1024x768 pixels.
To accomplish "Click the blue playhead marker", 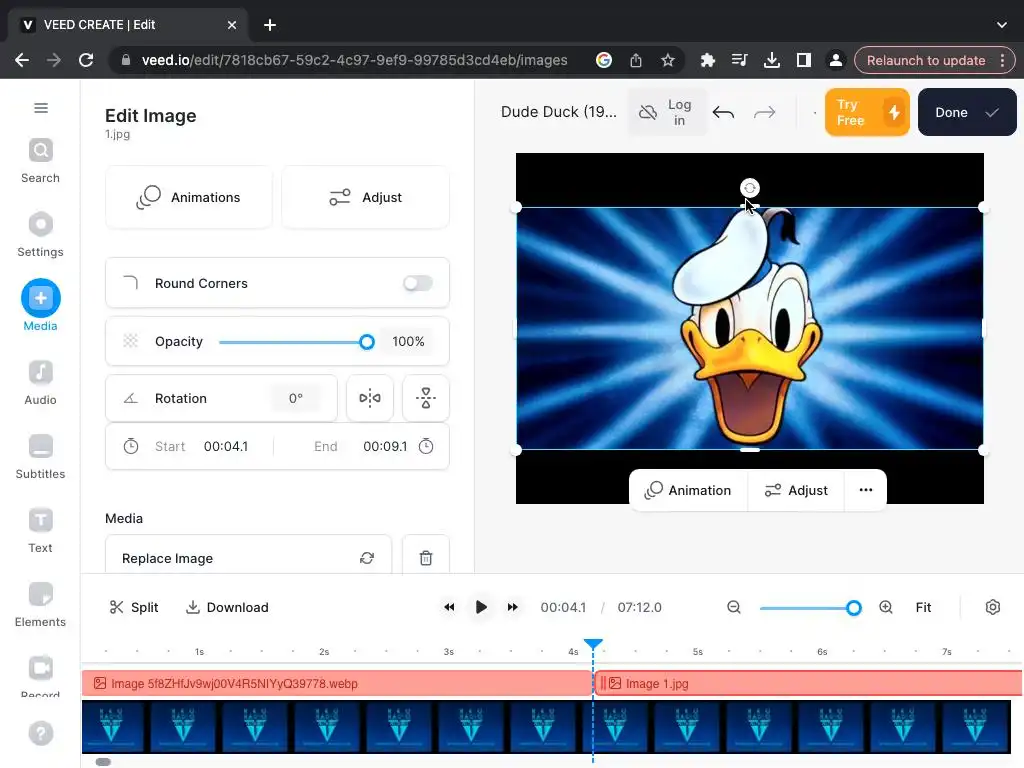I will tap(593, 645).
